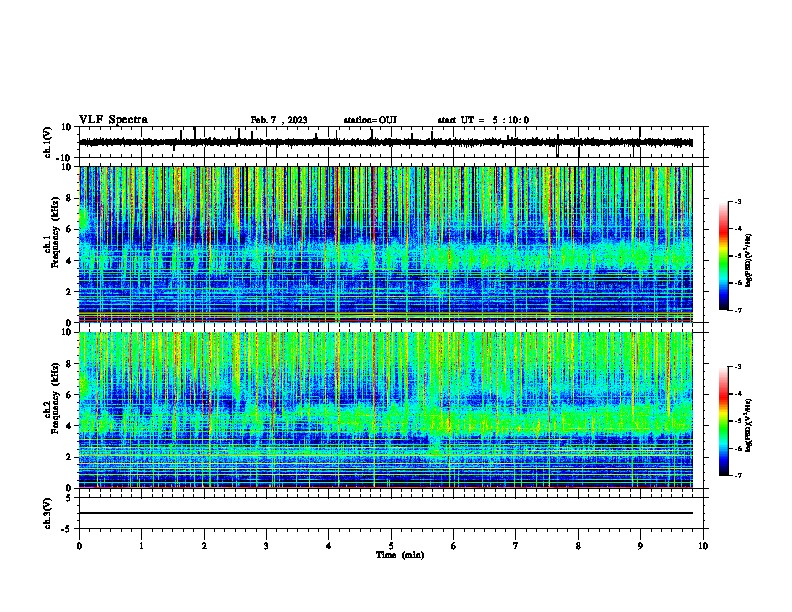Select the "start UT = 5:10:0" header text
The width and height of the screenshot is (792, 612).
(483, 120)
